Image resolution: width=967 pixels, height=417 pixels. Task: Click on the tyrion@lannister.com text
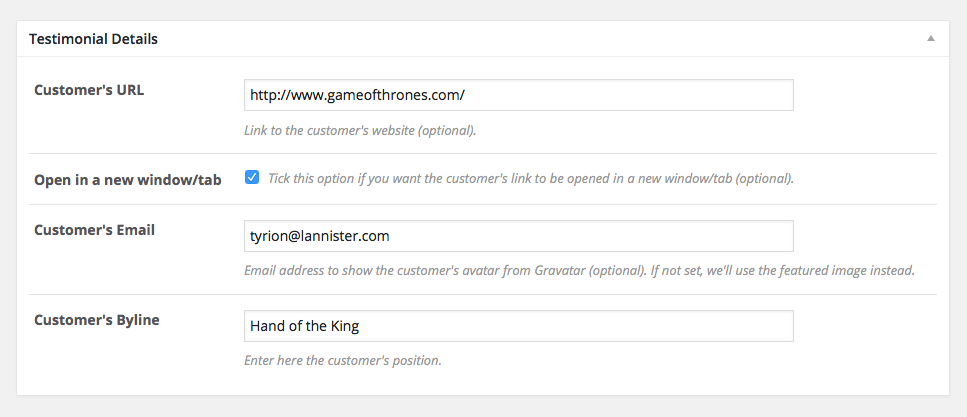(x=319, y=236)
